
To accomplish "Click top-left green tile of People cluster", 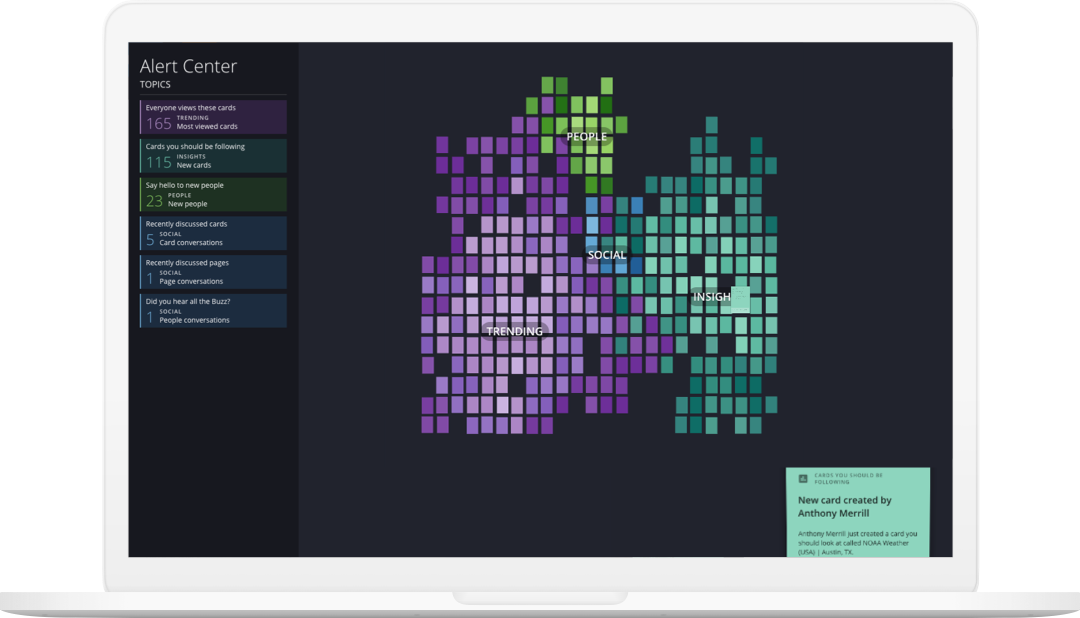I will pyautogui.click(x=547, y=85).
